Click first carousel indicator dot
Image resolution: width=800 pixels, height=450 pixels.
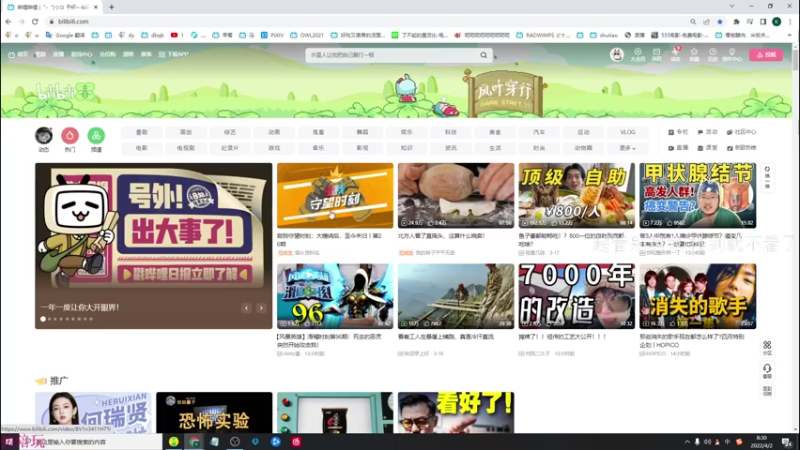tap(43, 319)
